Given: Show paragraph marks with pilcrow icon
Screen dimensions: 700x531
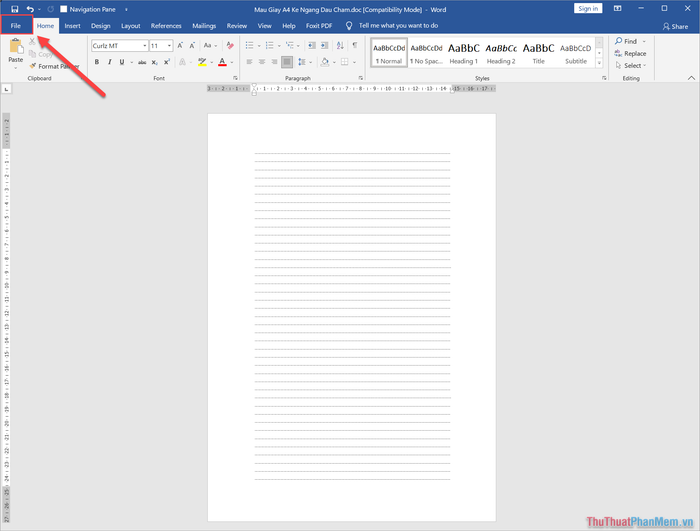Looking at the screenshot, I should tap(354, 46).
